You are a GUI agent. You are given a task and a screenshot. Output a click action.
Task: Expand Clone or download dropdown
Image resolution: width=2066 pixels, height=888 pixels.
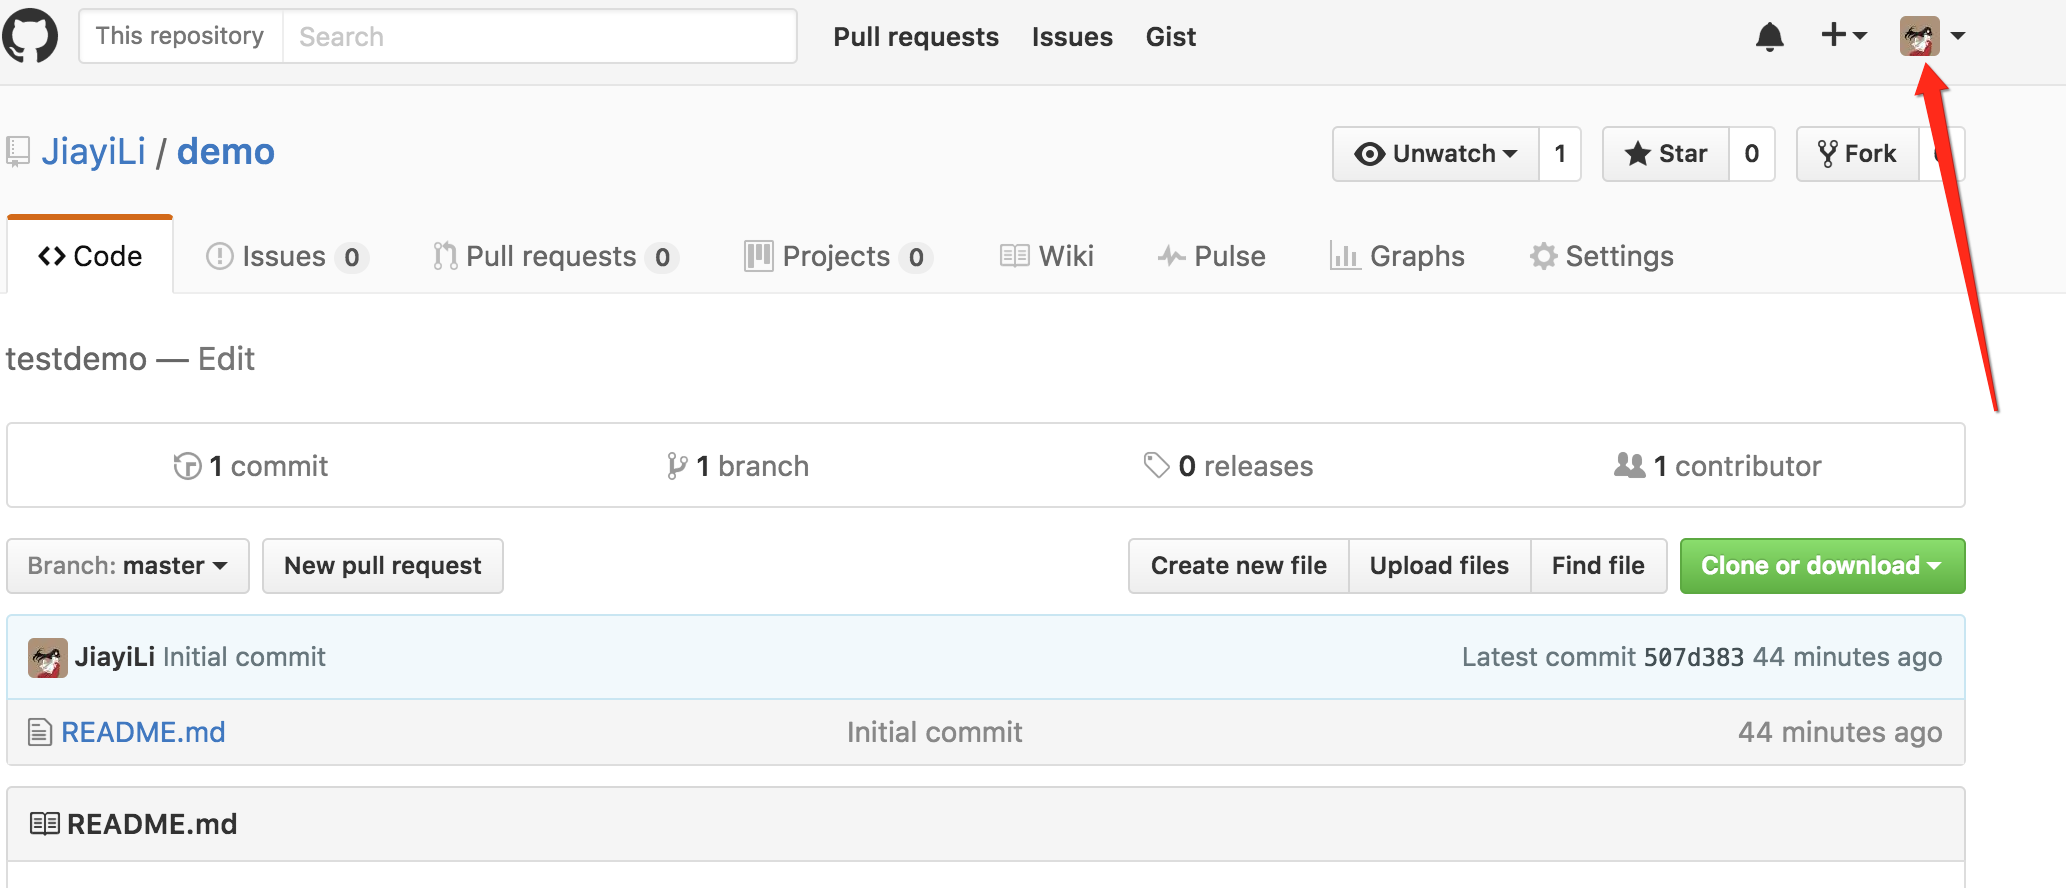click(x=1822, y=566)
